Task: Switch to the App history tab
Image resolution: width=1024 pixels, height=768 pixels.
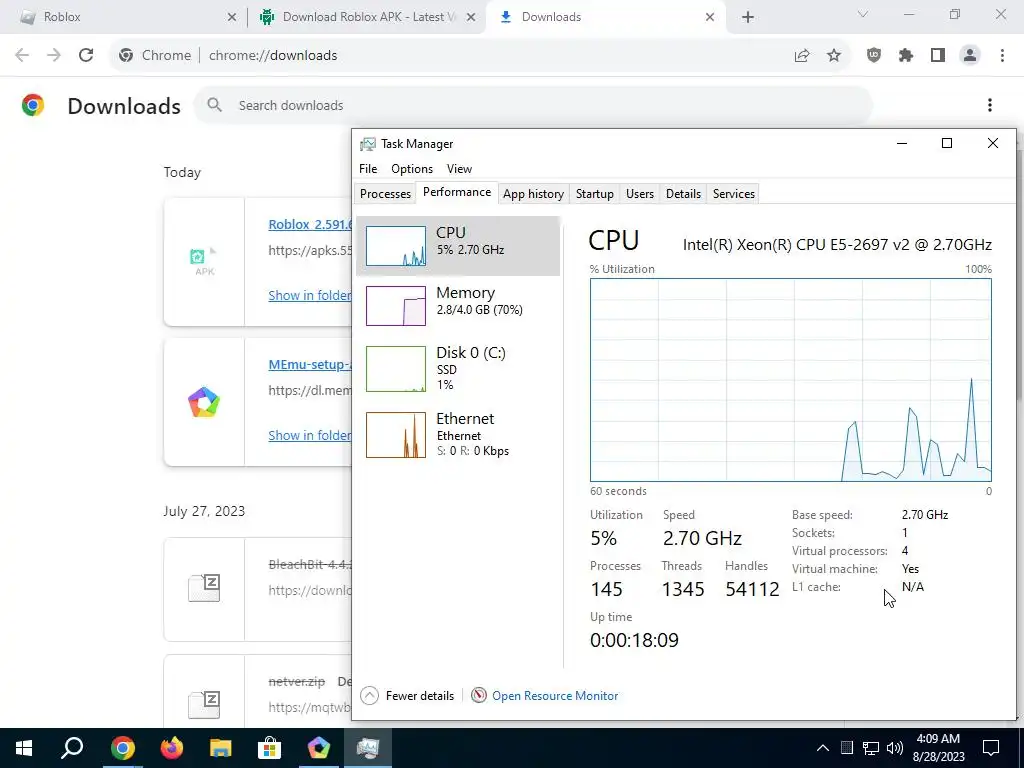Action: (x=534, y=194)
